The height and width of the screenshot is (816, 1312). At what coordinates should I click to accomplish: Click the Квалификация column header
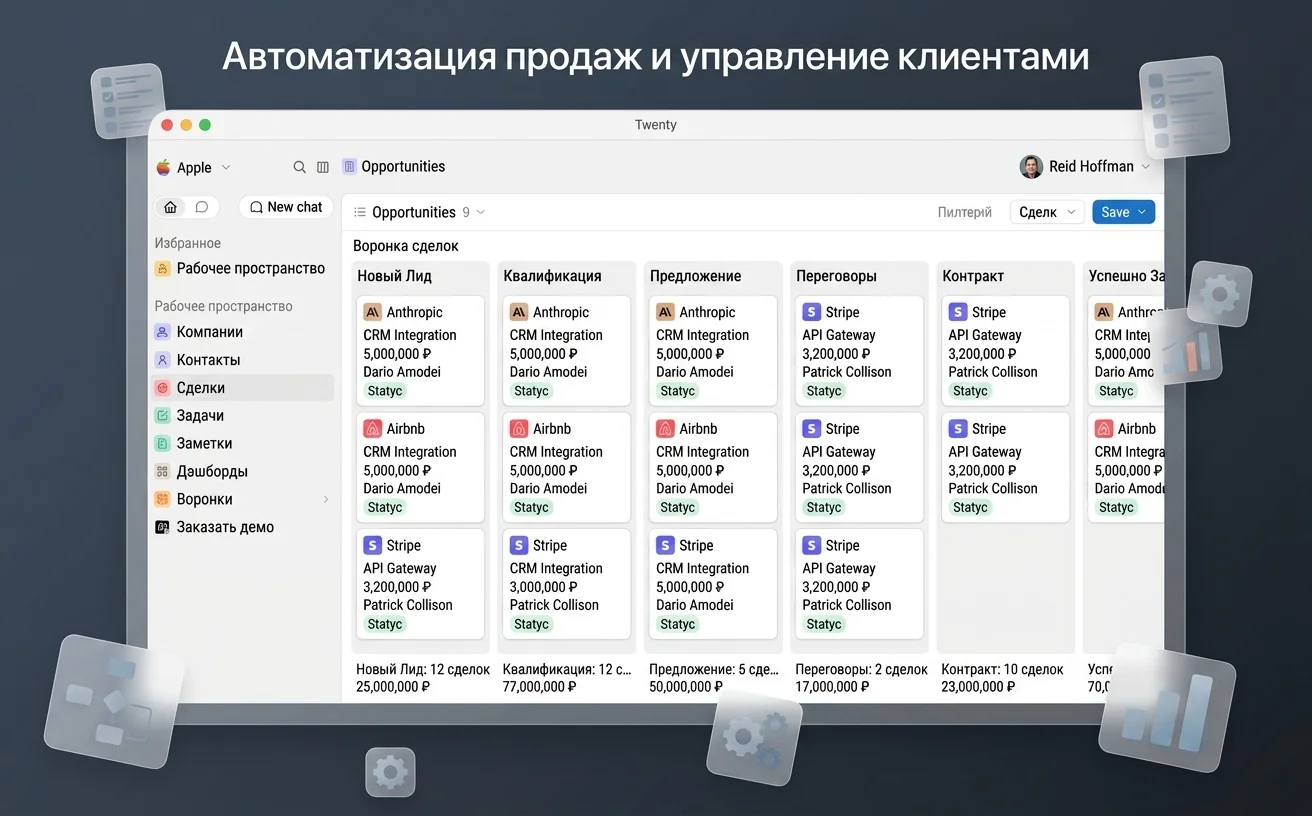coord(553,276)
